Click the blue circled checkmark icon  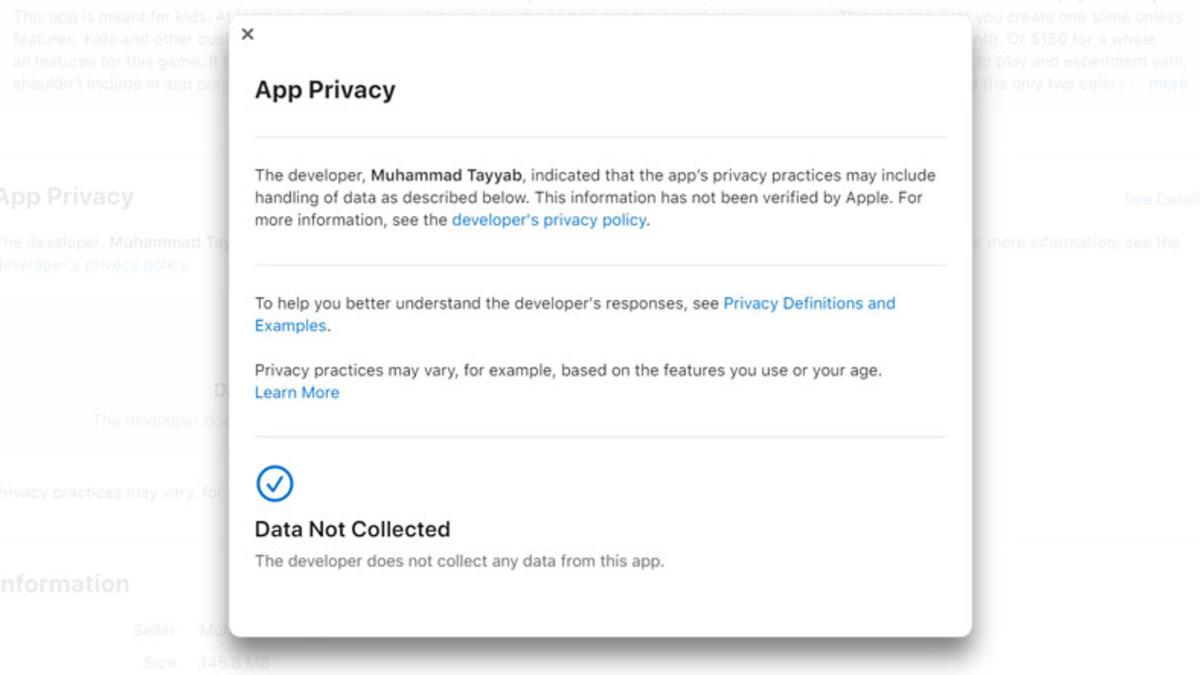coord(273,483)
